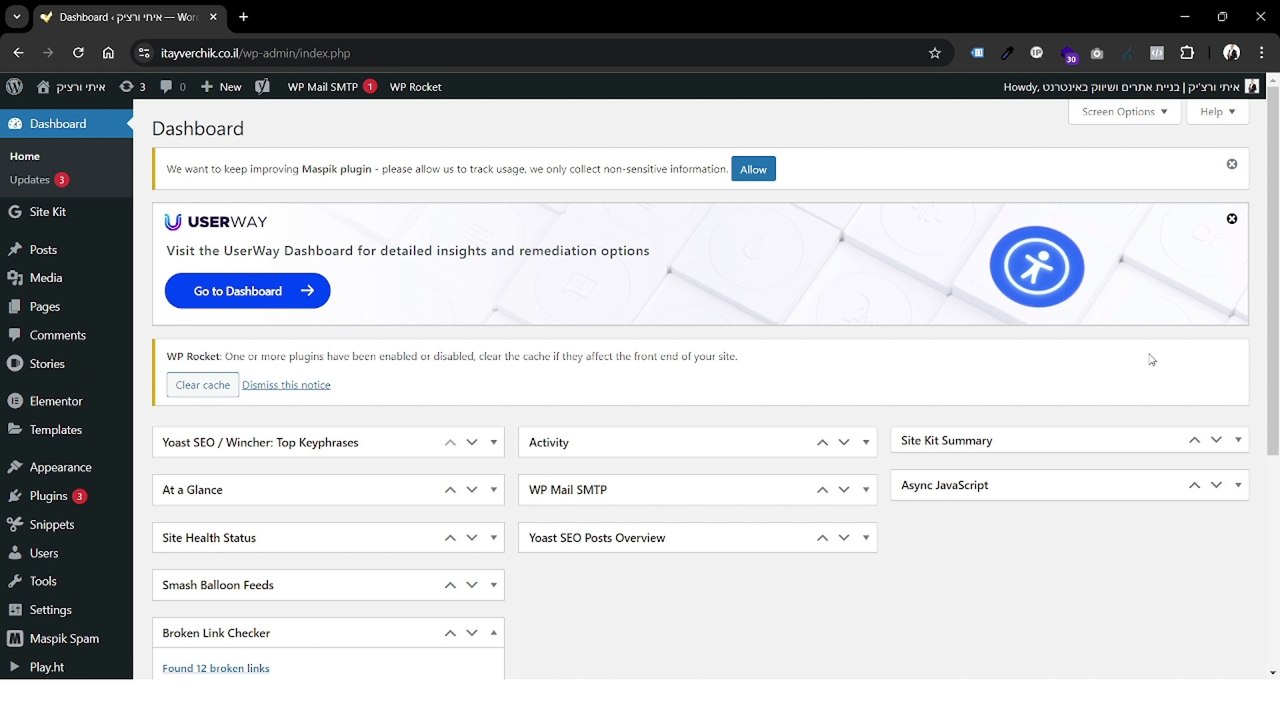Screen dimensions: 1280x720
Task: Open Pages in sidebar
Action: tap(66, 307)
